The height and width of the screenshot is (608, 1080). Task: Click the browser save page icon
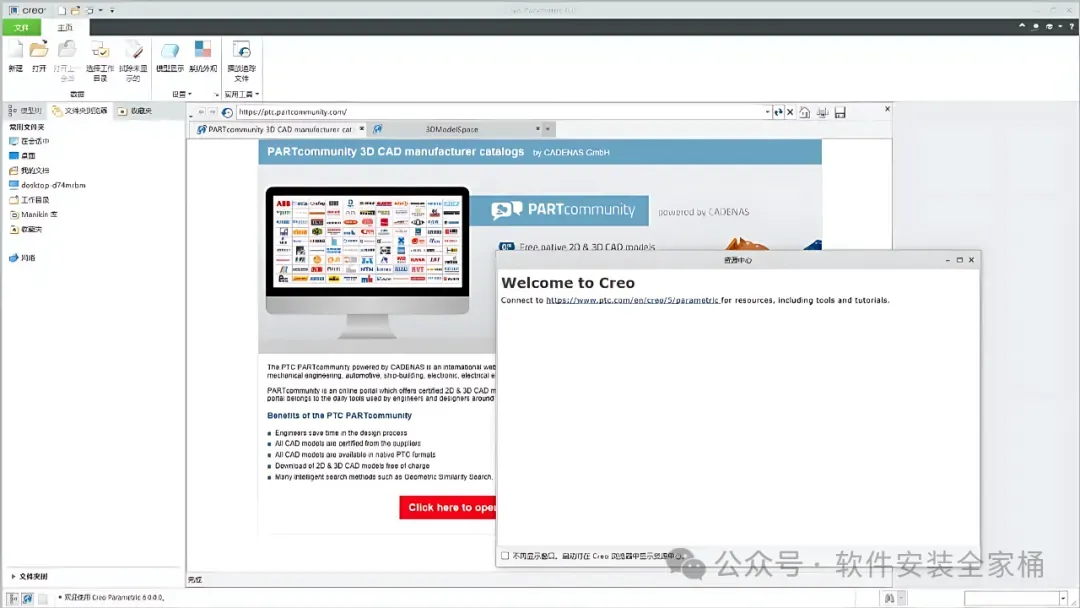click(840, 112)
